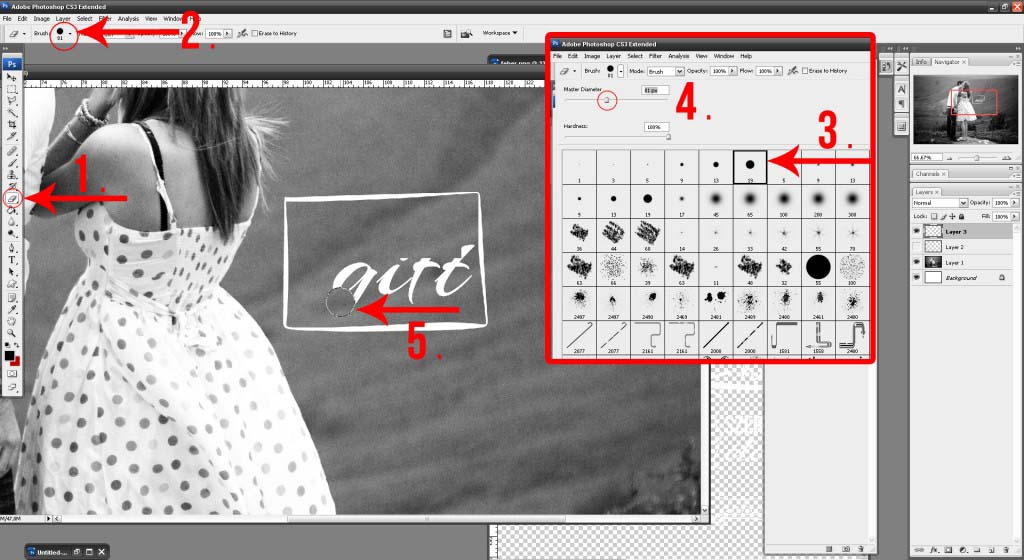Open the Brush preset picker dropdown arrow
Viewport: 1024px width, 560px height.
pyautogui.click(x=70, y=34)
